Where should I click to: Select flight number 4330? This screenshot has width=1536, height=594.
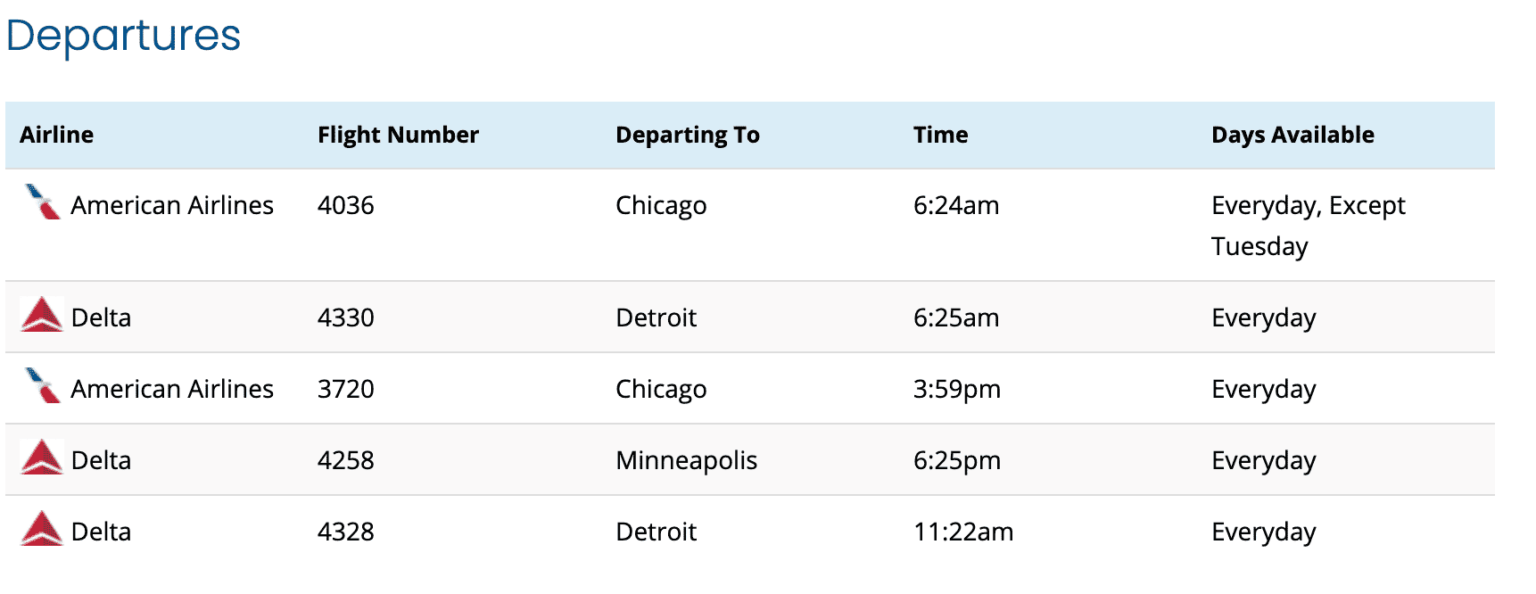[x=345, y=318]
